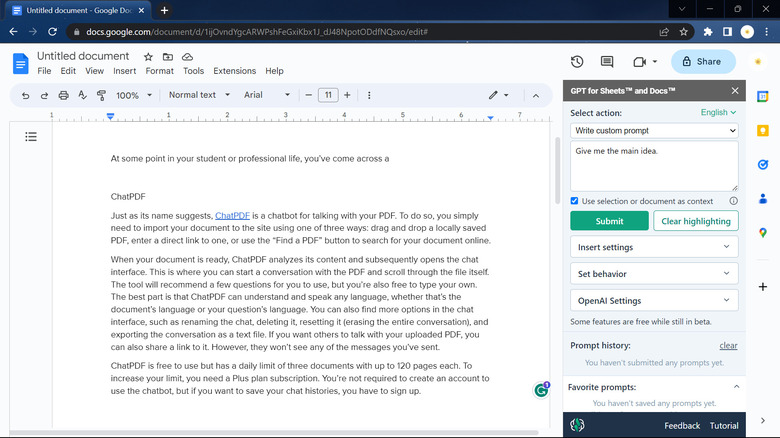Expand the Set behavior section
780x438 pixels.
(x=654, y=273)
